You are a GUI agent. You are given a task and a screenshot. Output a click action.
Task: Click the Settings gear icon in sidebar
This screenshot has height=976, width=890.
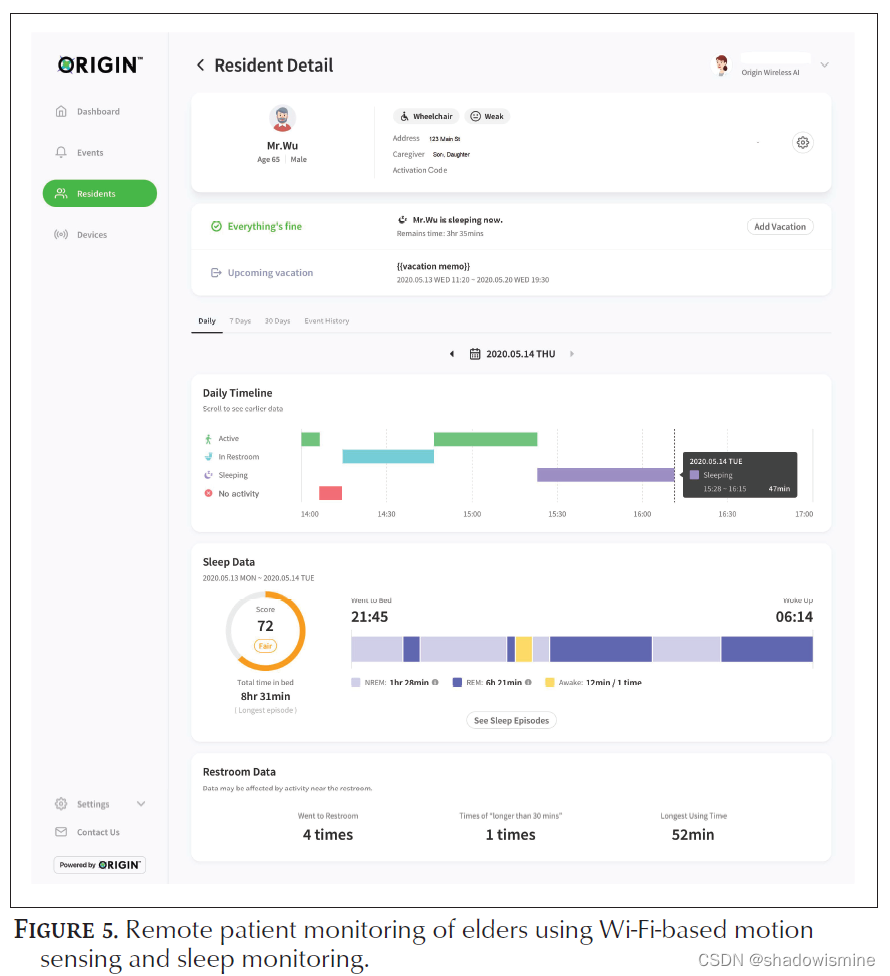tap(61, 804)
